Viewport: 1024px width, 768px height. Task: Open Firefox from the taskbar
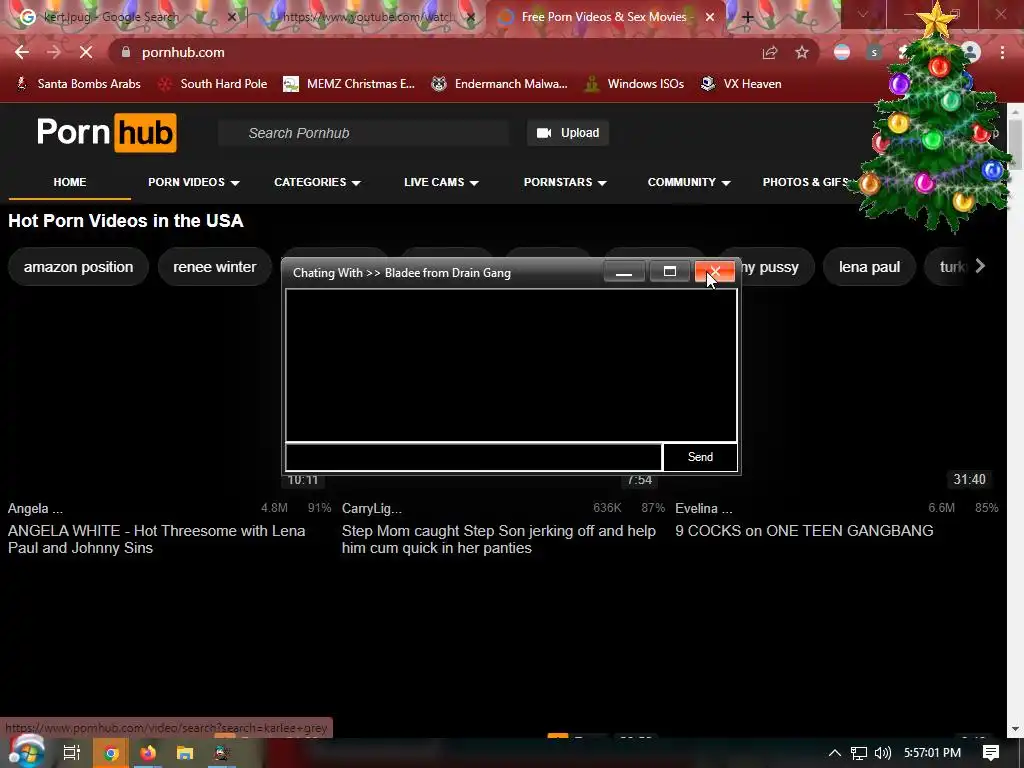click(x=148, y=753)
